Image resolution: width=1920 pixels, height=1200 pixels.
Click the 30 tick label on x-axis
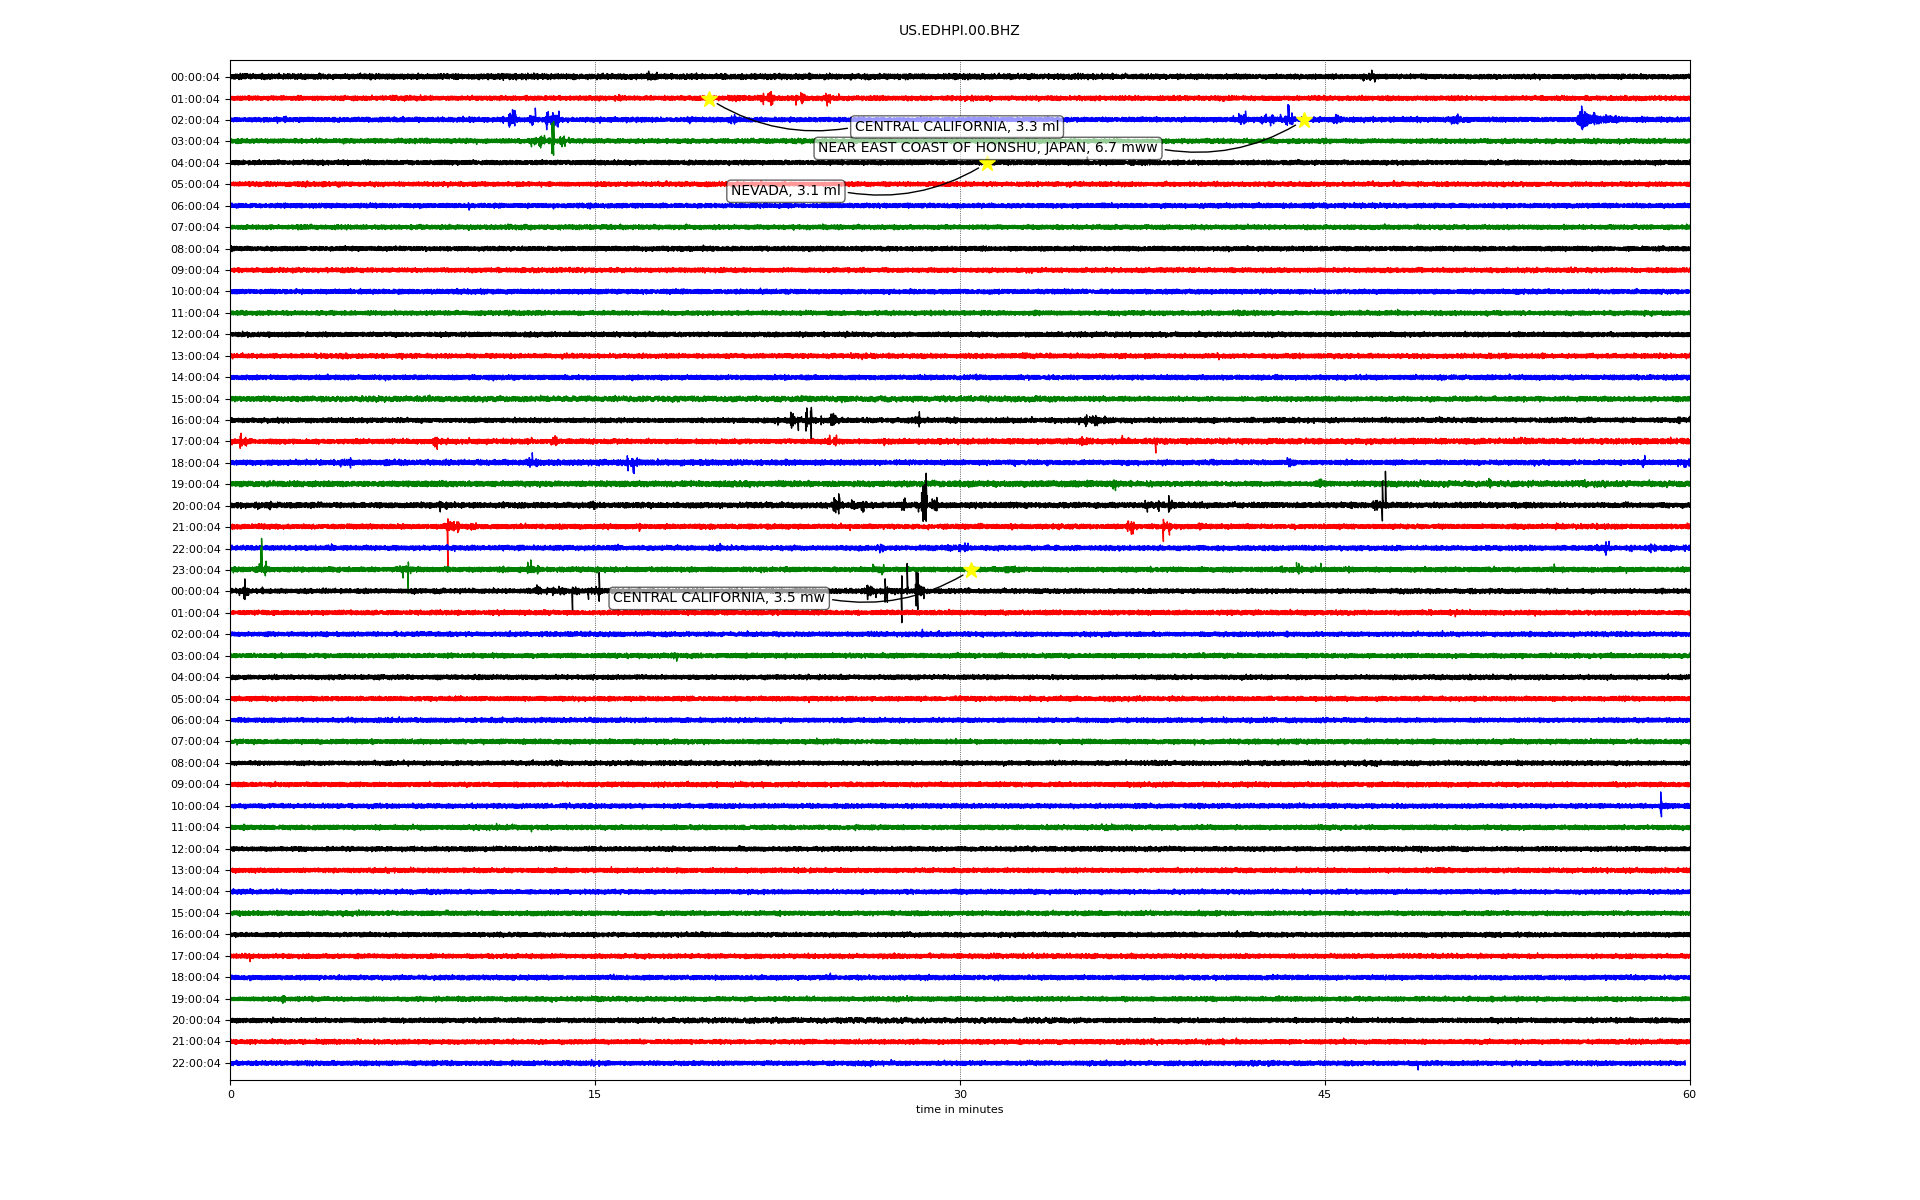tap(960, 1094)
